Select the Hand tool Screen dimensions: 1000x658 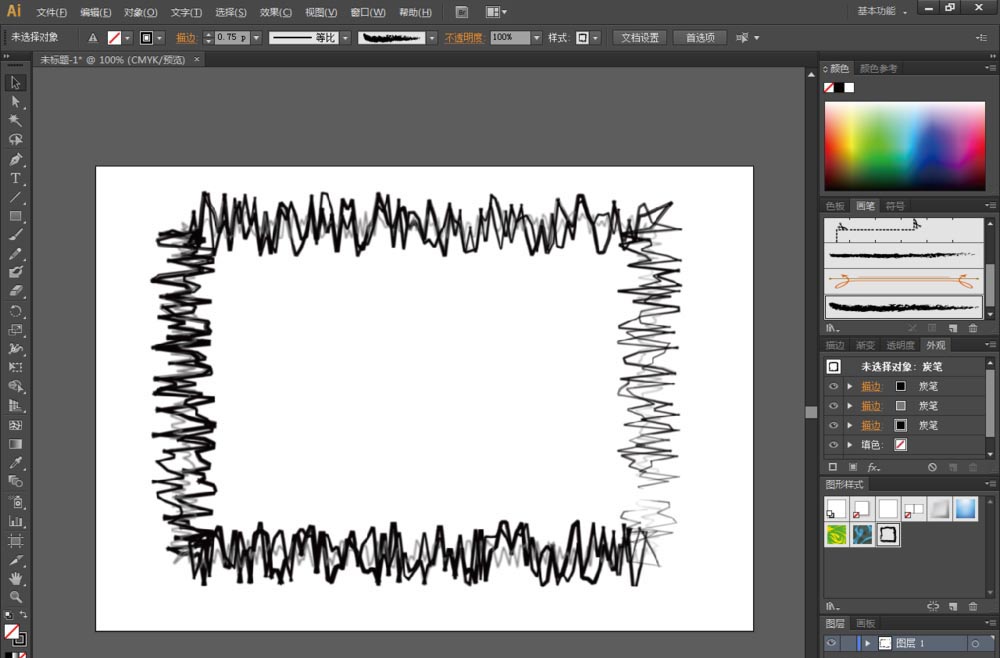click(15, 578)
